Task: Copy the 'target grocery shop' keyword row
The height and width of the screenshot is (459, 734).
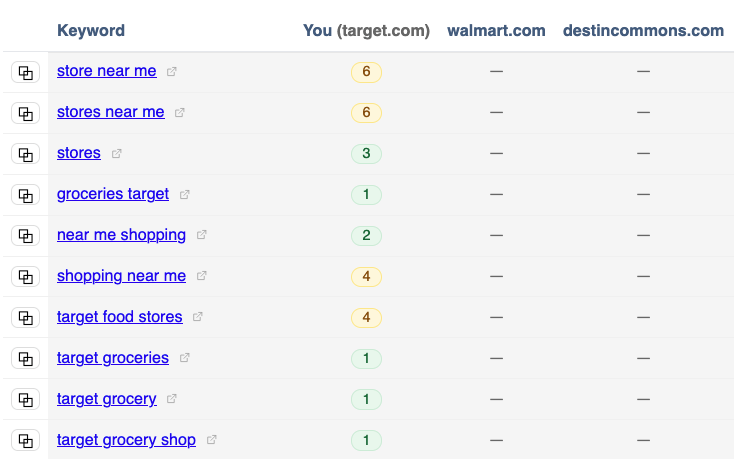Action: (25, 440)
